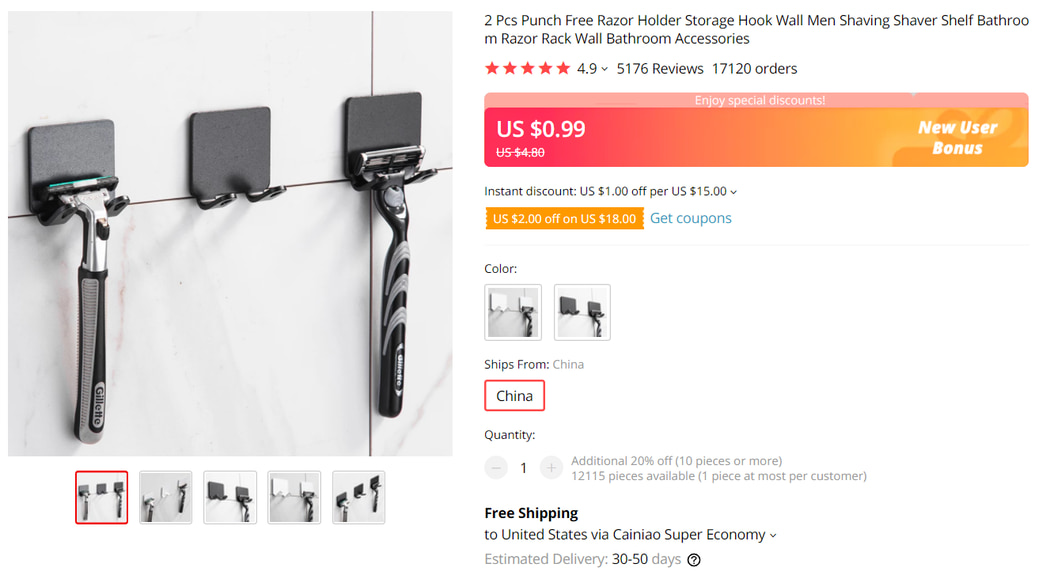Open the fourth gallery thumbnail image
Viewport: 1050px width, 575px height.
point(294,497)
